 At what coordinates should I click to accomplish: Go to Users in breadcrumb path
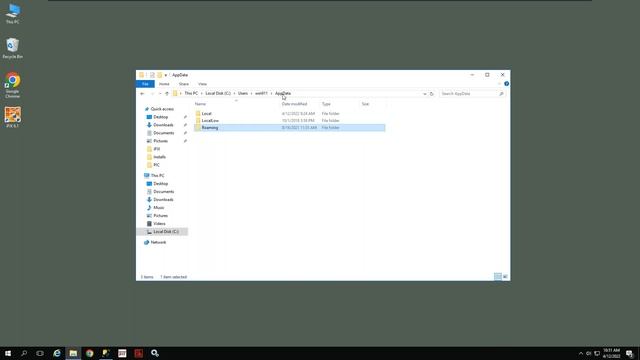point(243,93)
